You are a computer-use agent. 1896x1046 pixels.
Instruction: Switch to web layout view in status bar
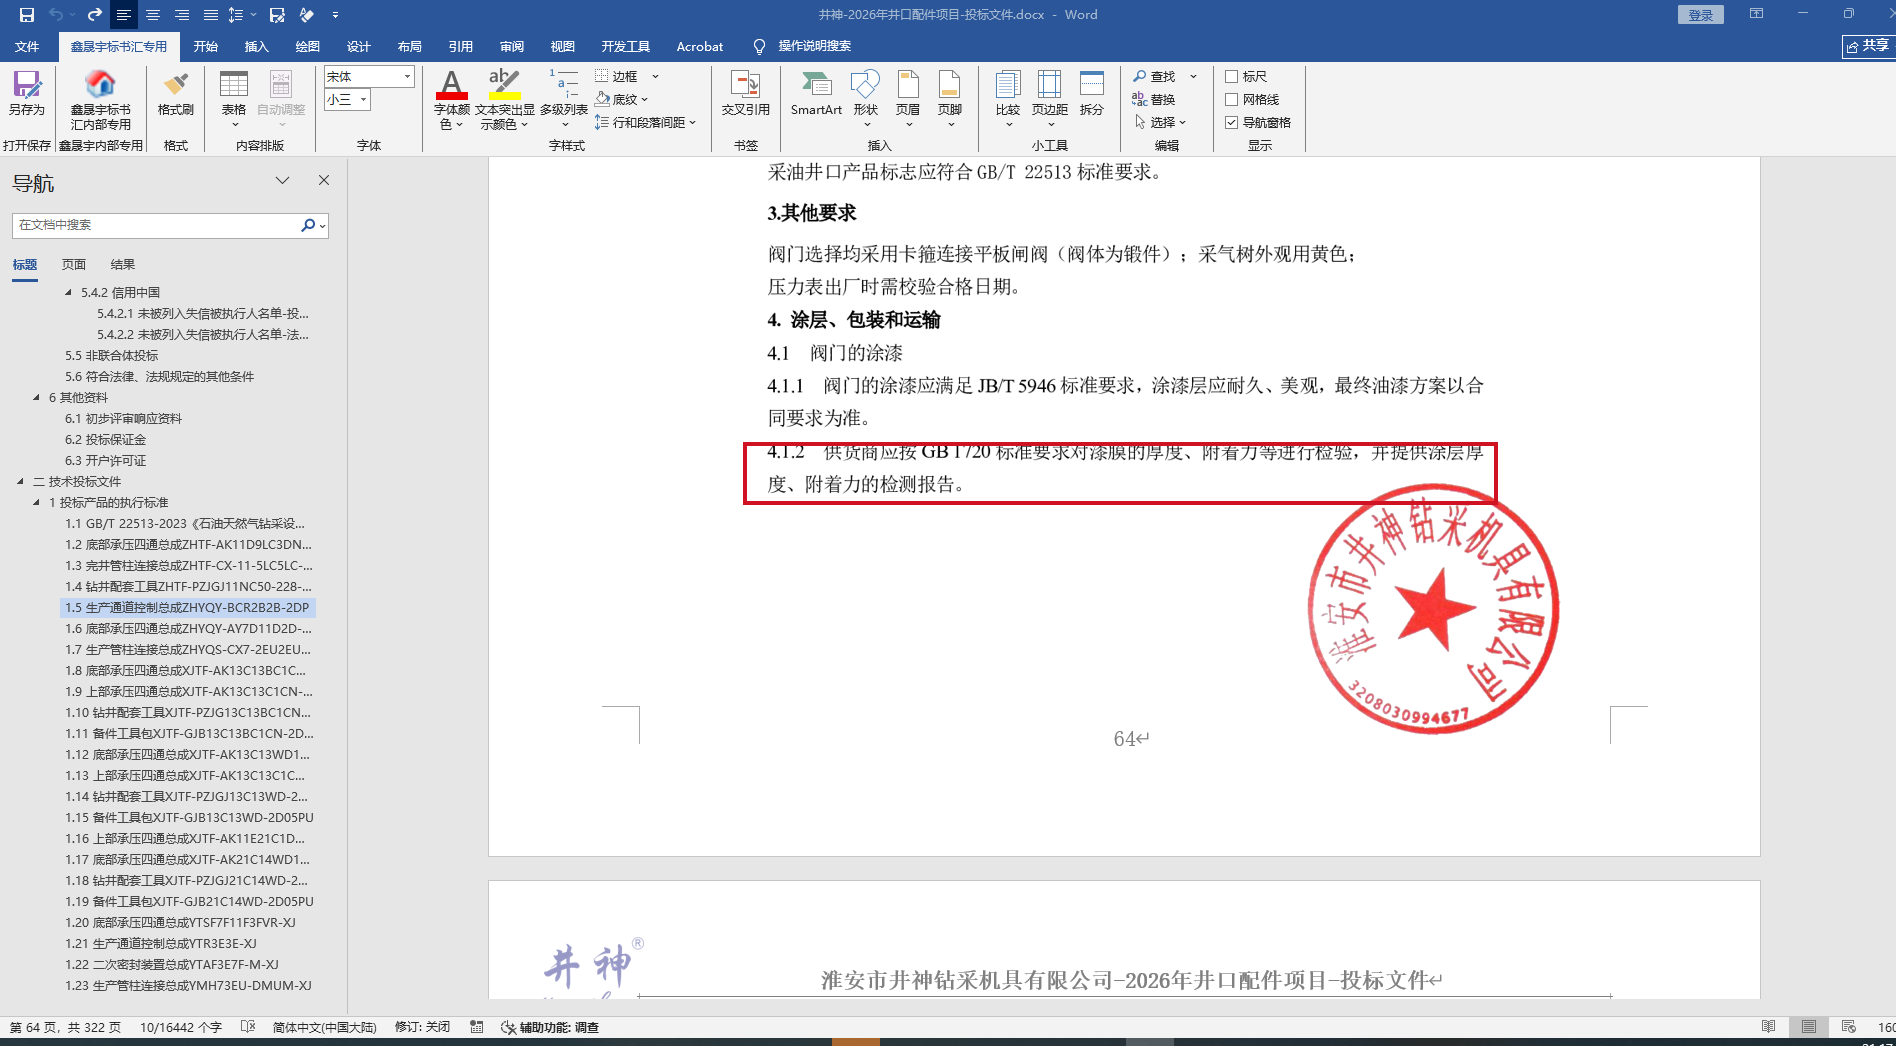pos(1849,1027)
